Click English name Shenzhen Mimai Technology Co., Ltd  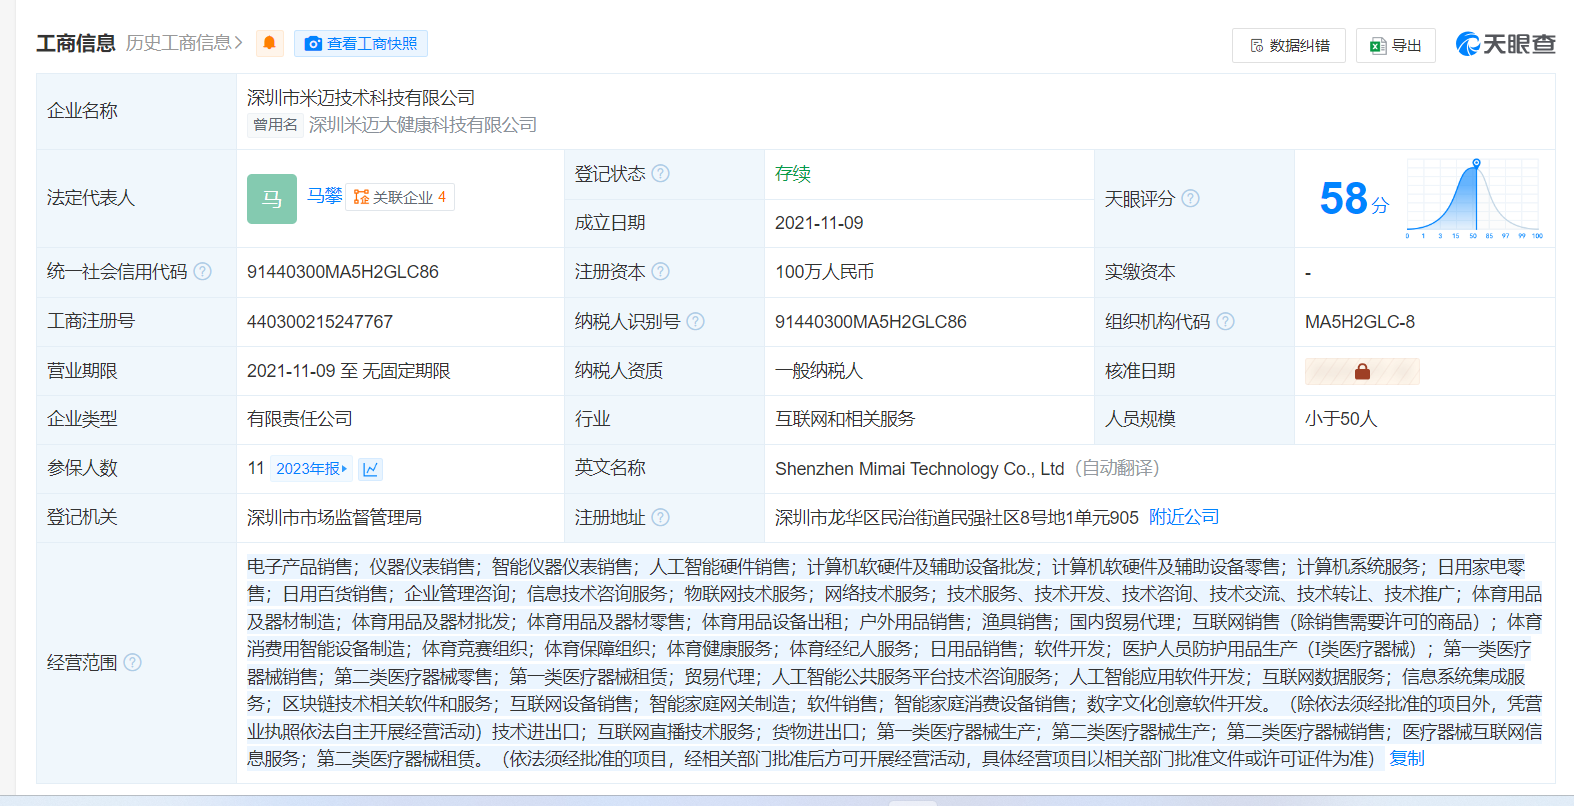point(919,468)
